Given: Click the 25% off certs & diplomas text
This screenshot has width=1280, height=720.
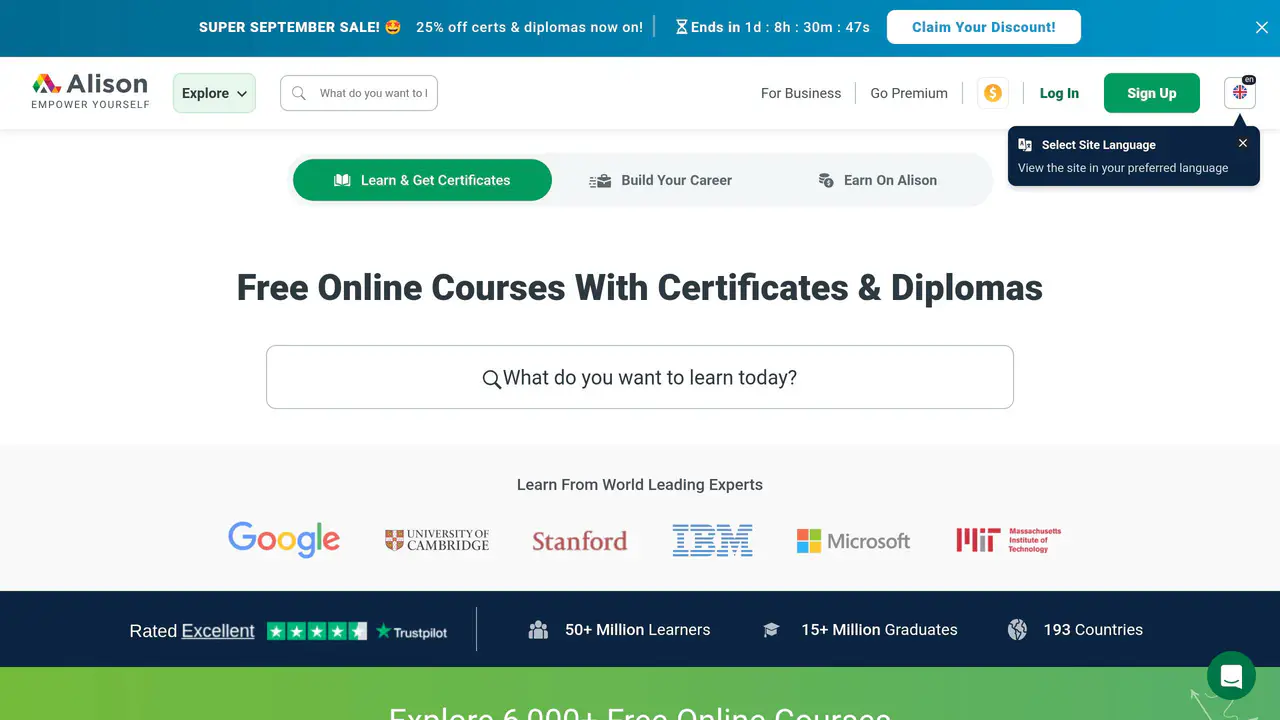Looking at the screenshot, I should (x=529, y=27).
